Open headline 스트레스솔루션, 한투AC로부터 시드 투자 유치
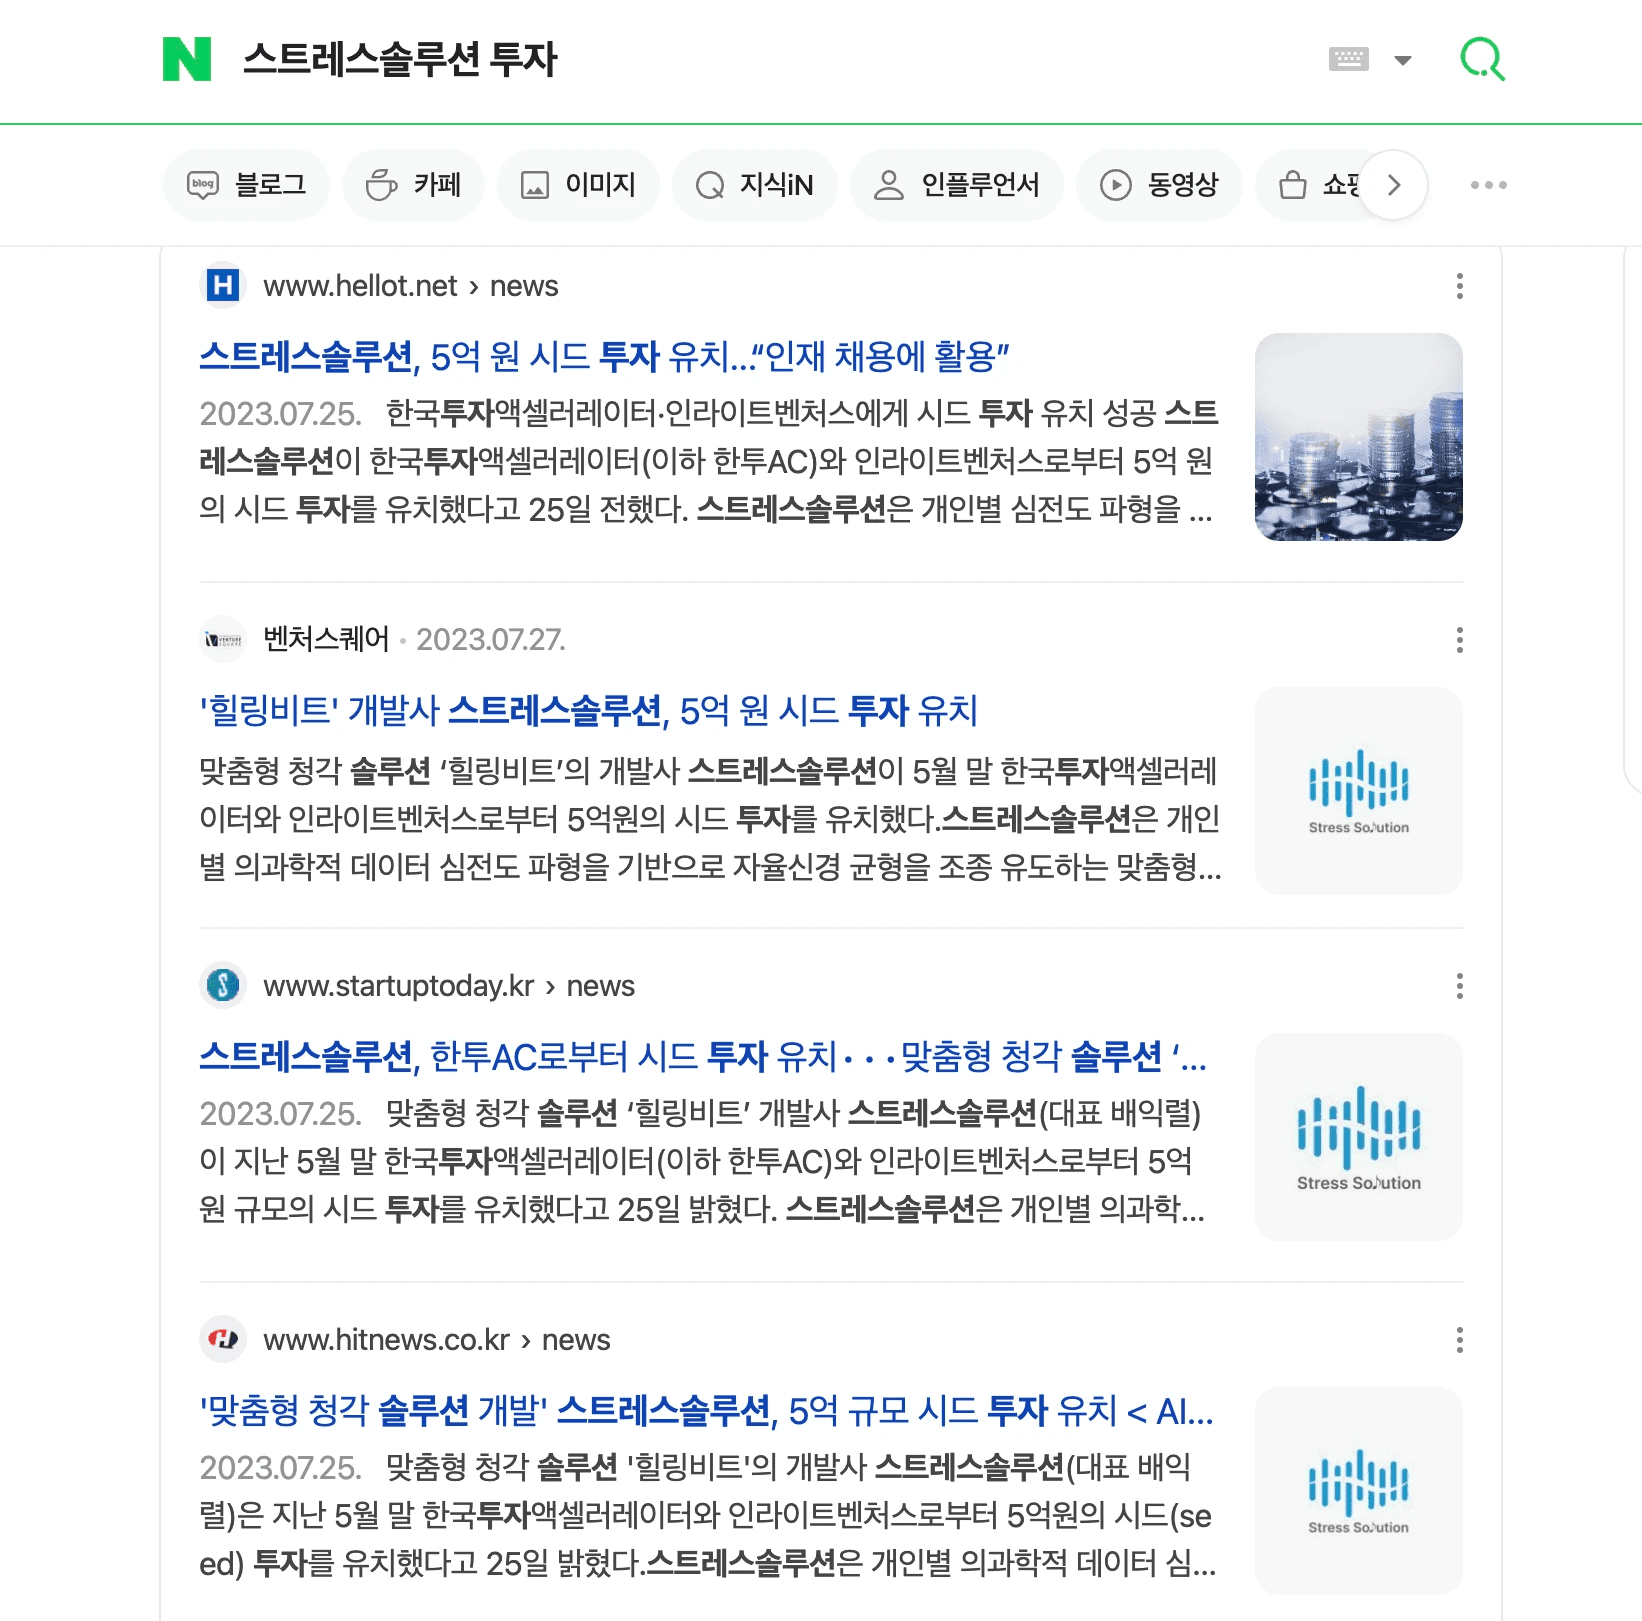The image size is (1642, 1621). [703, 1057]
